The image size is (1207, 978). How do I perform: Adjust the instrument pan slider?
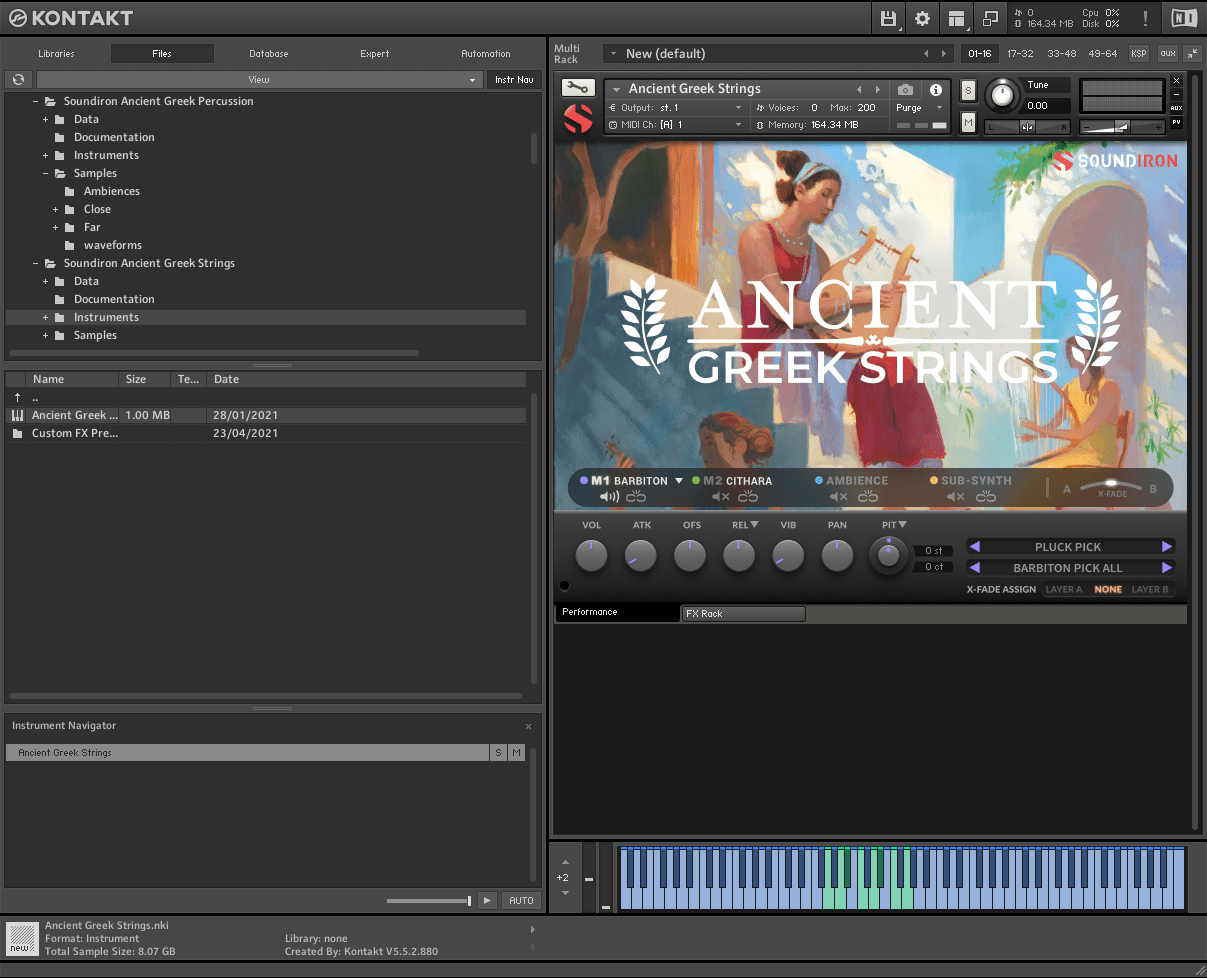(1027, 127)
